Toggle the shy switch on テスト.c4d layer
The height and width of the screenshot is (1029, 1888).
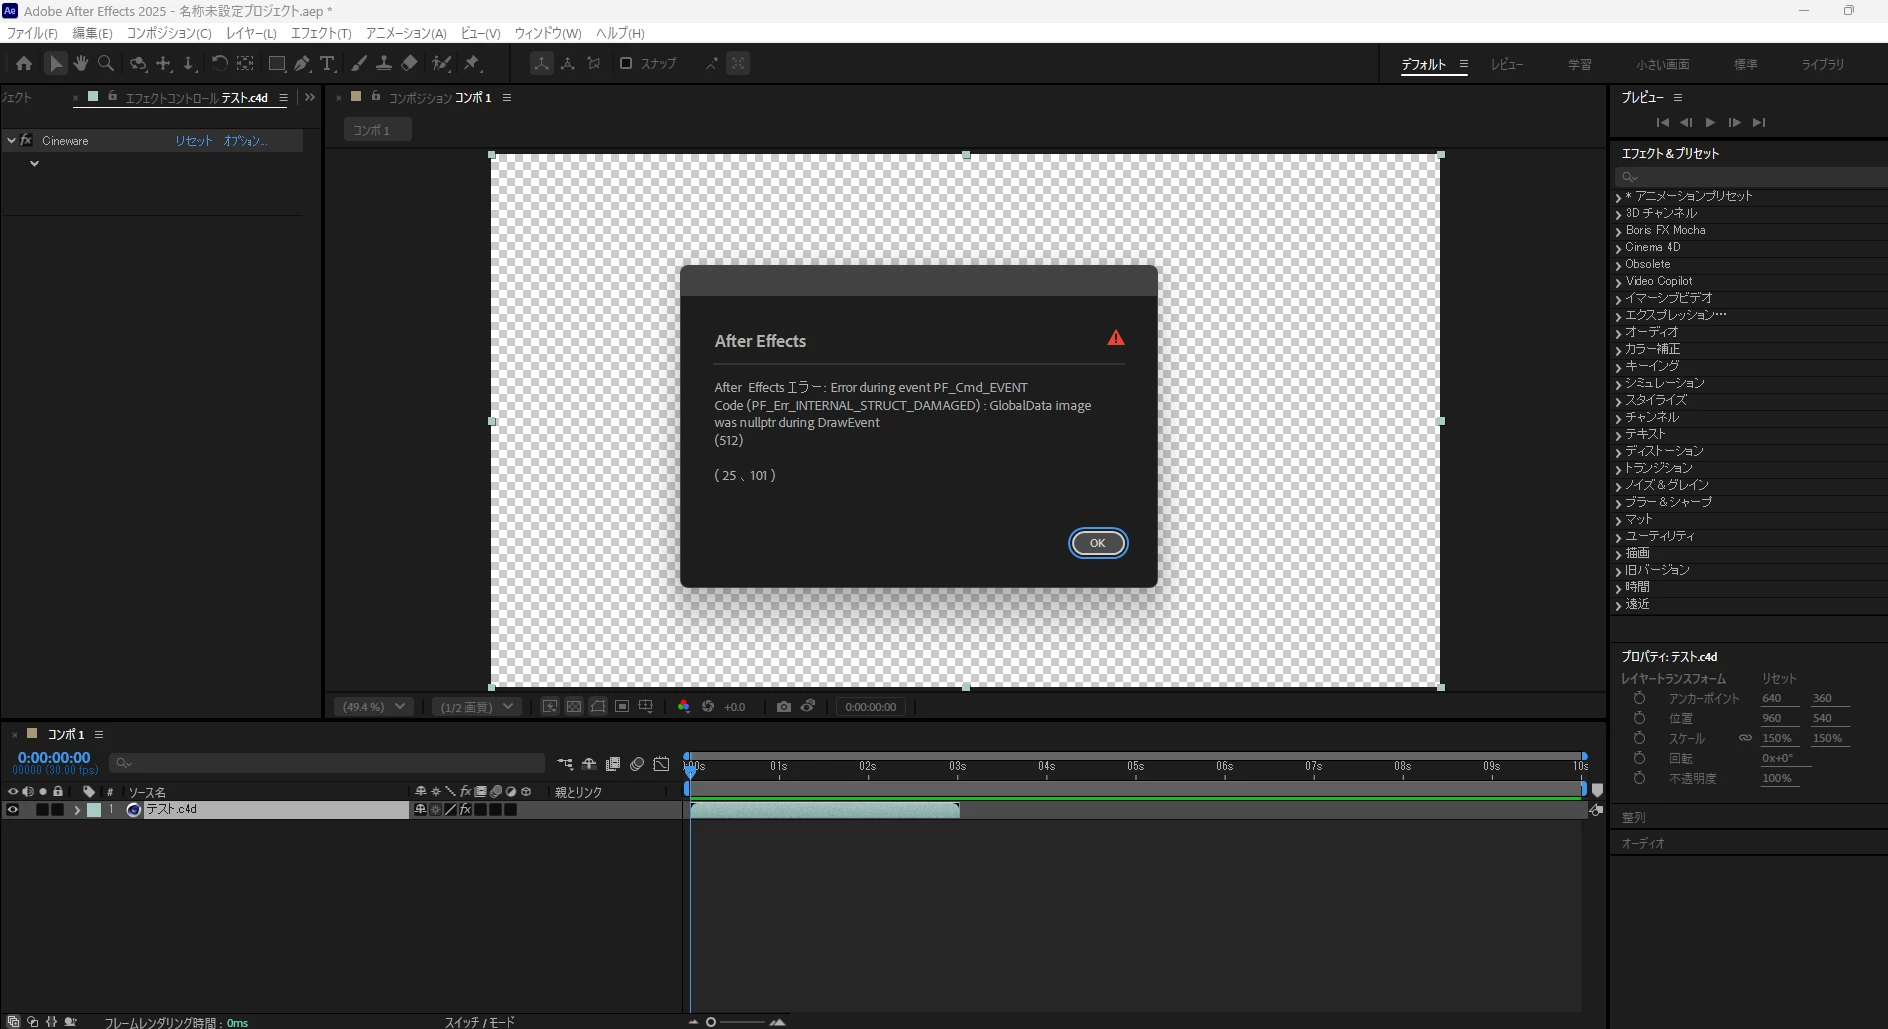click(x=420, y=810)
